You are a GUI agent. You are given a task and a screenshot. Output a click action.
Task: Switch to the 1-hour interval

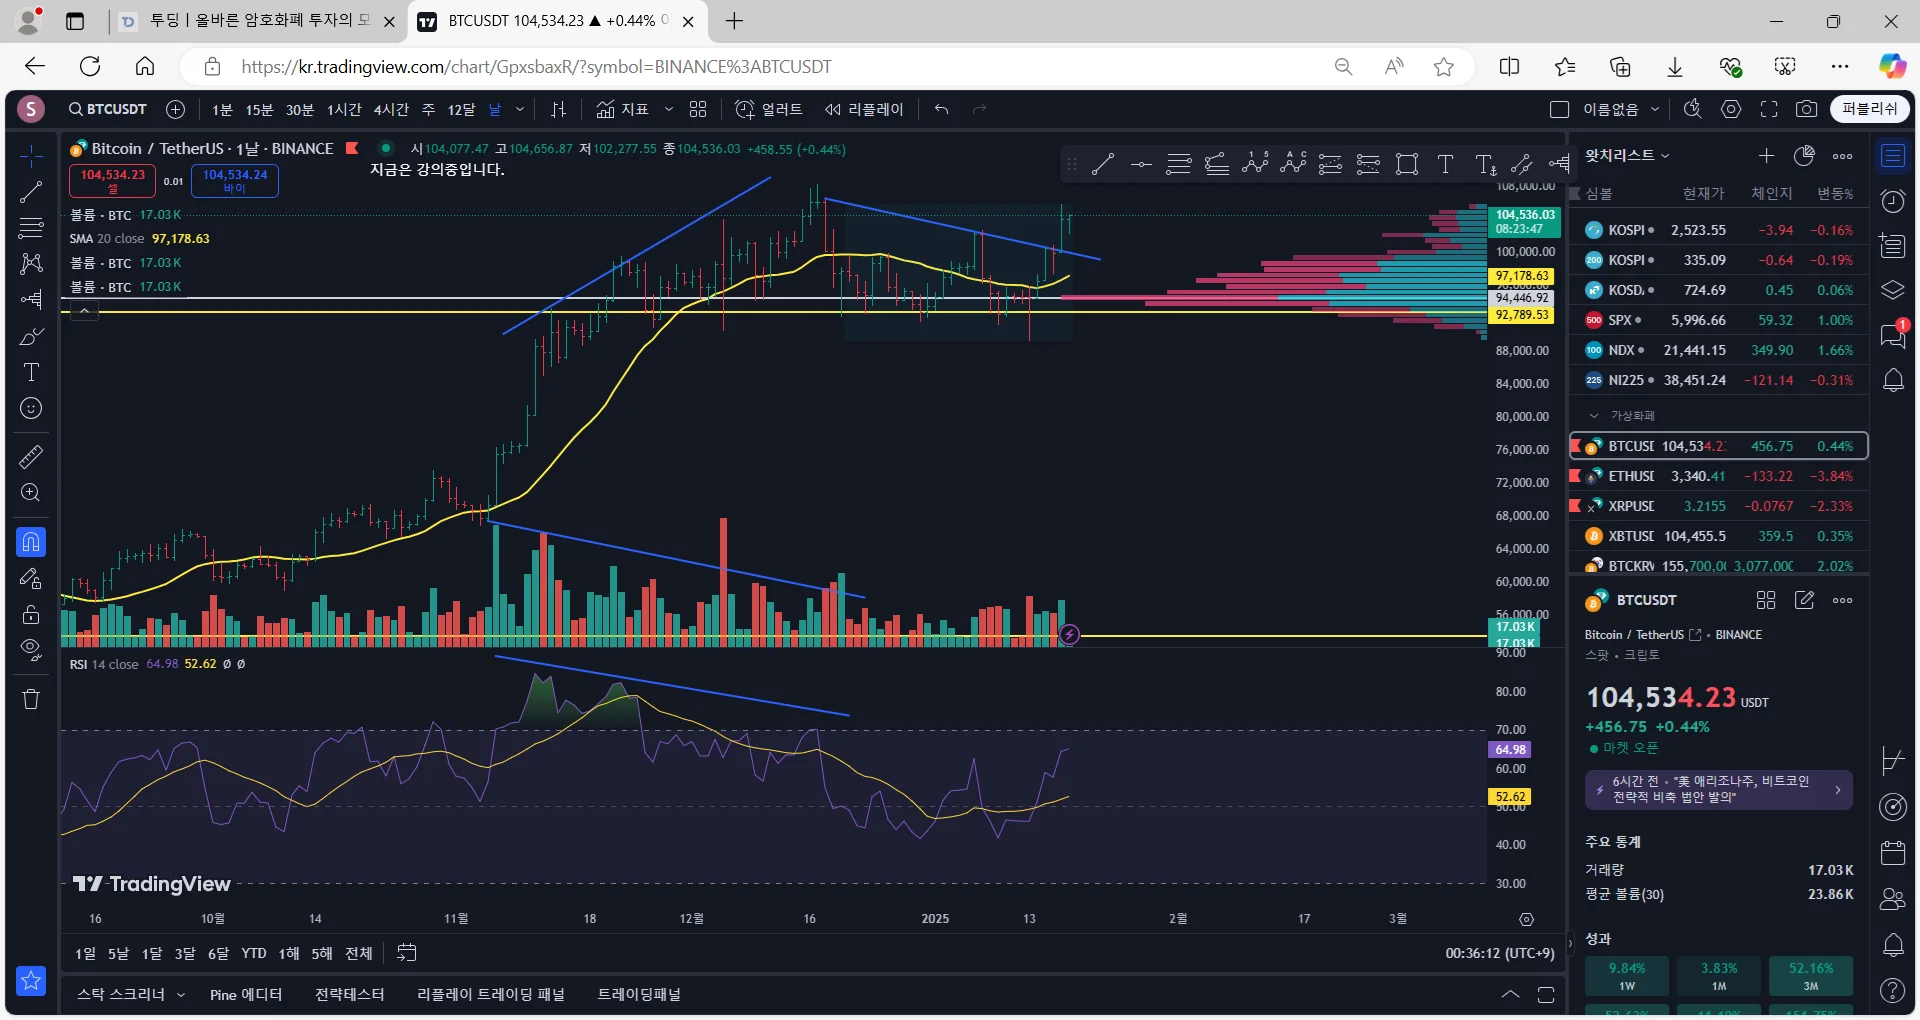pyautogui.click(x=344, y=109)
